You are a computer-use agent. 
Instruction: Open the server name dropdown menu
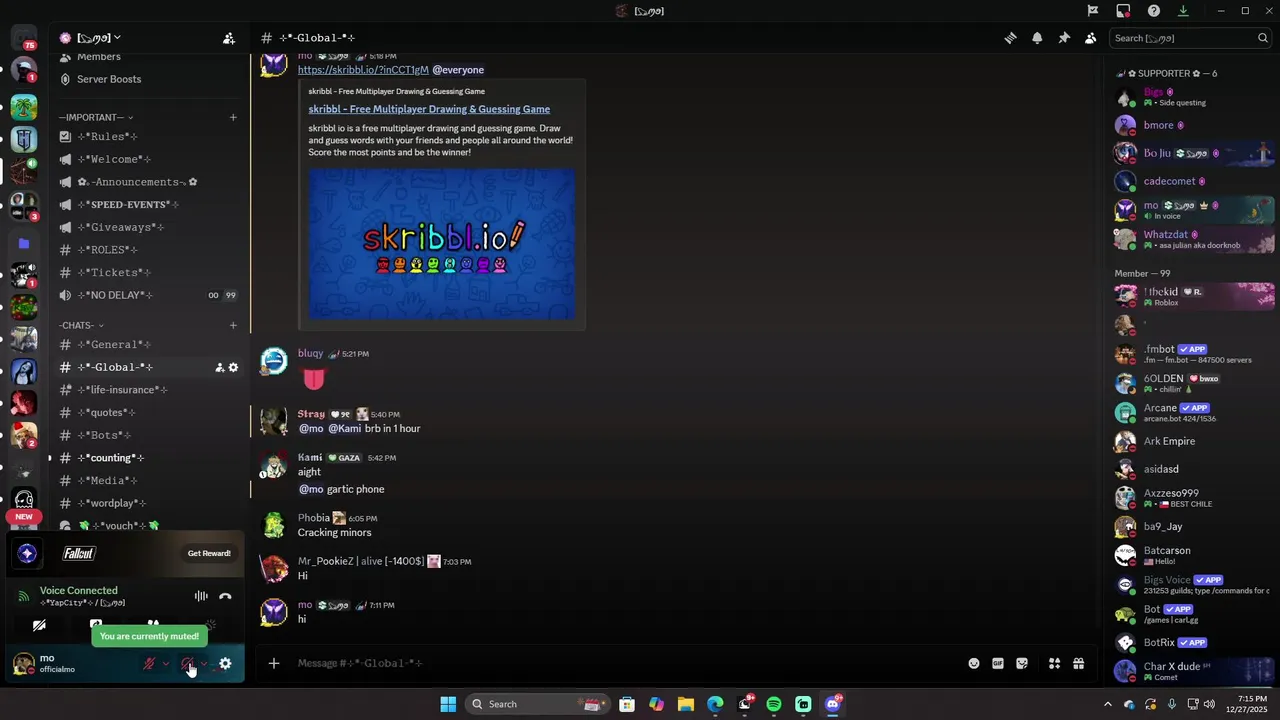click(98, 38)
